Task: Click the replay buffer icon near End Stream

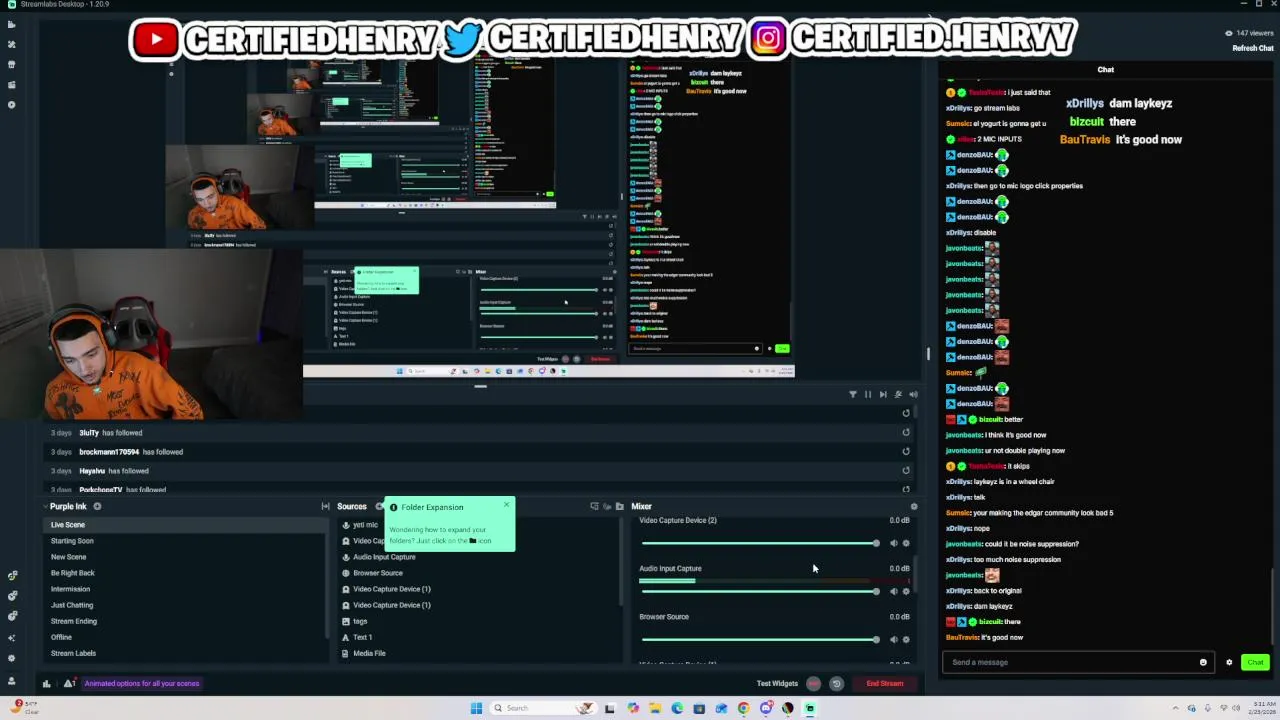Action: coord(836,684)
